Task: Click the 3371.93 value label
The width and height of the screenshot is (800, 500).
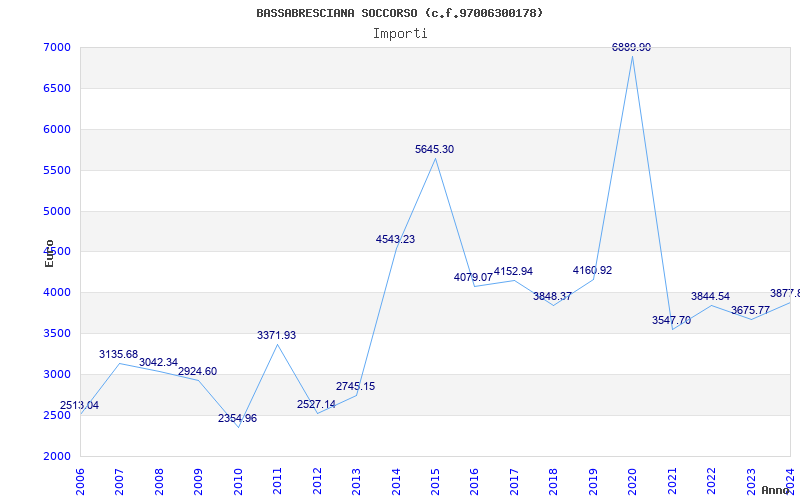Action: pyautogui.click(x=277, y=336)
